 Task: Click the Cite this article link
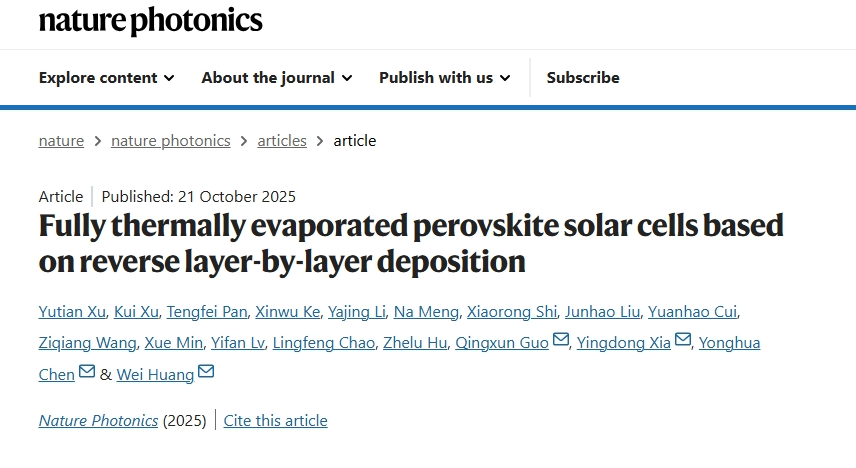275,420
